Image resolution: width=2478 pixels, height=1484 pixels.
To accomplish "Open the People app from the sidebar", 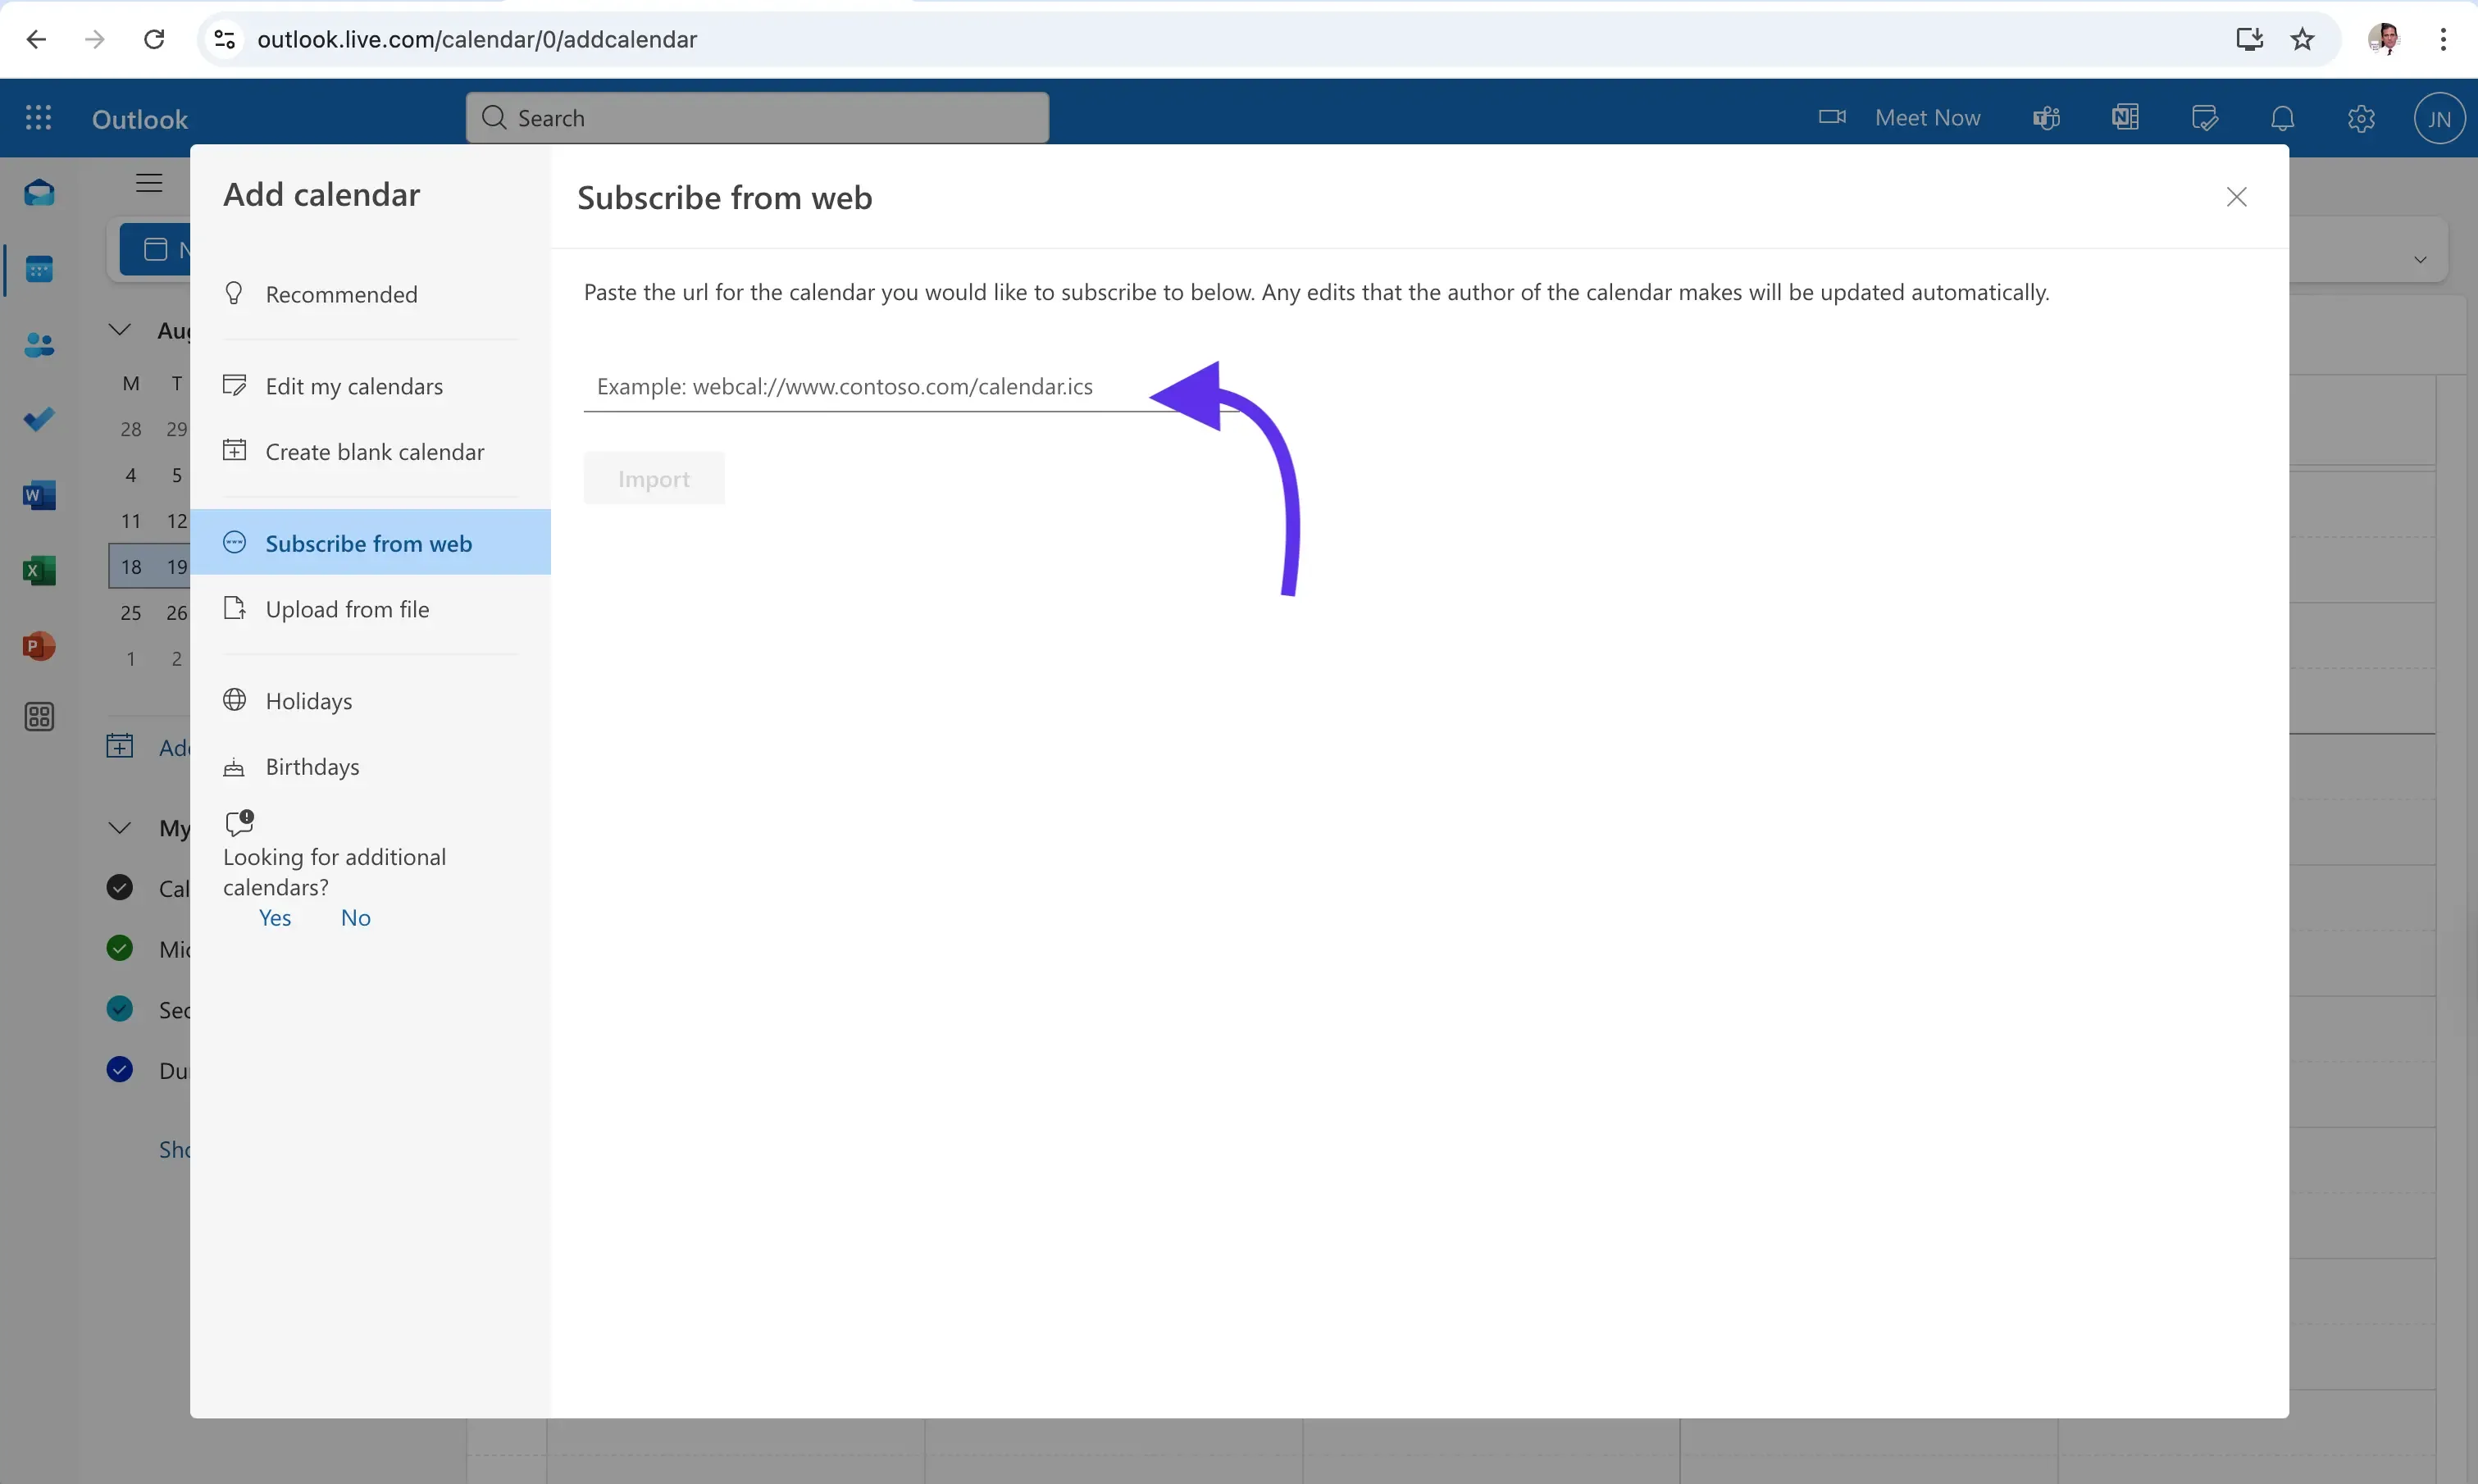I will [x=39, y=344].
